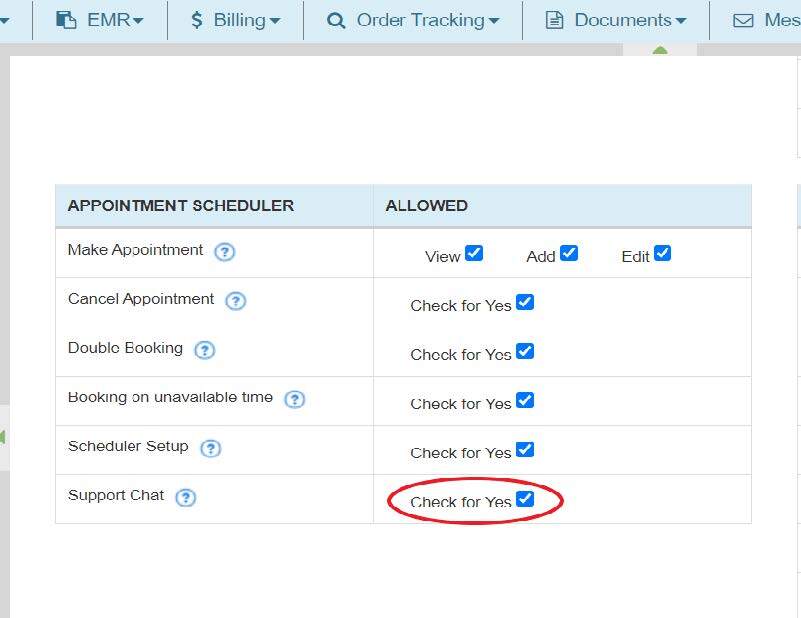Image resolution: width=801 pixels, height=618 pixels.
Task: Uncheck Booking on unavailable time checkbox
Action: click(x=525, y=400)
